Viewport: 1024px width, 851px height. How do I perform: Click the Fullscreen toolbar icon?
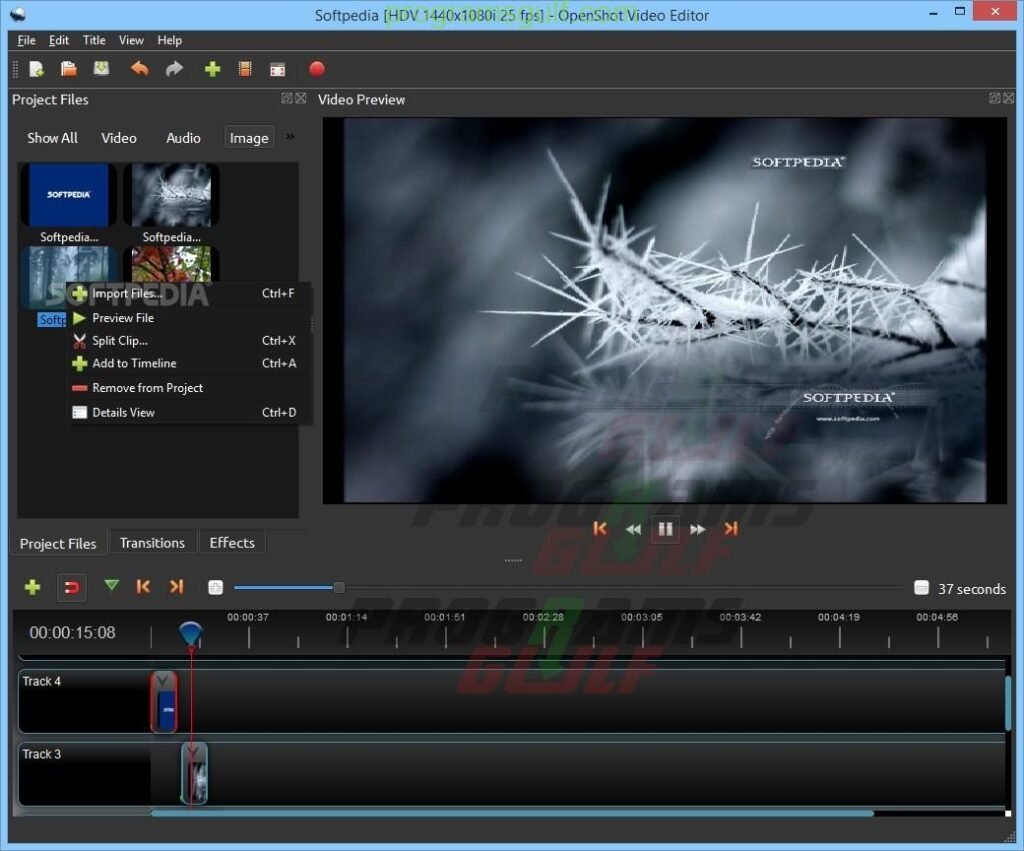[x=278, y=69]
